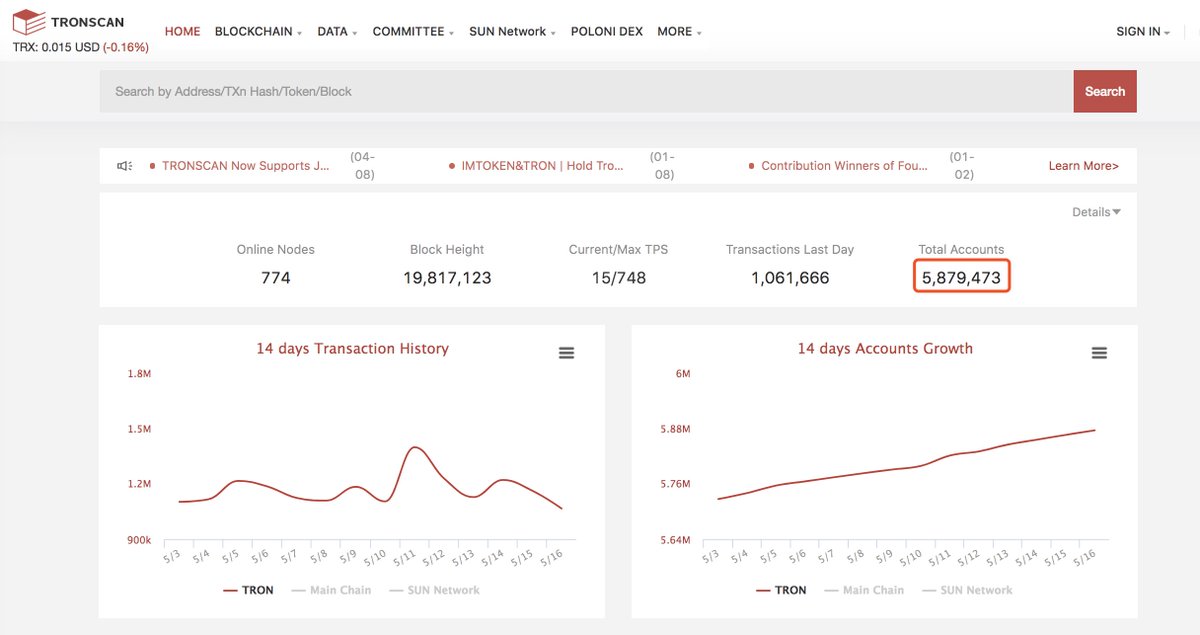The image size is (1200, 635).
Task: Click the 5/11 peak on Transaction History line
Action: click(415, 448)
